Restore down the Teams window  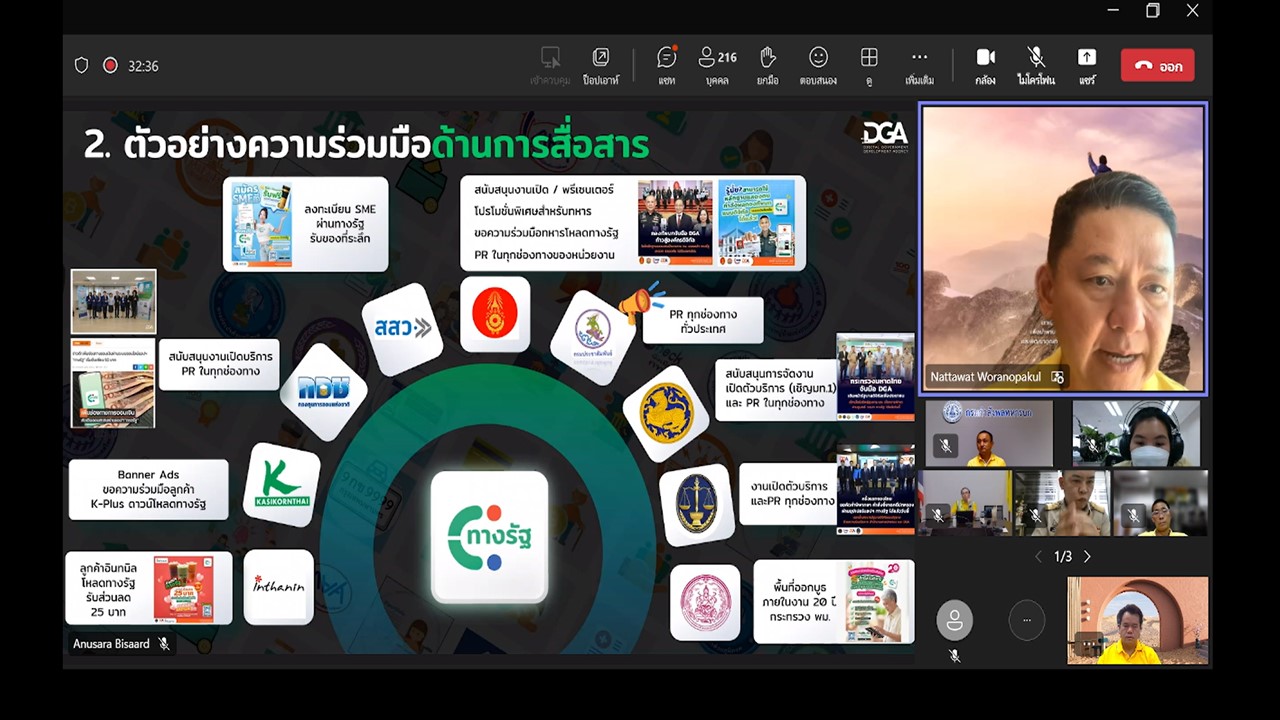click(1153, 11)
